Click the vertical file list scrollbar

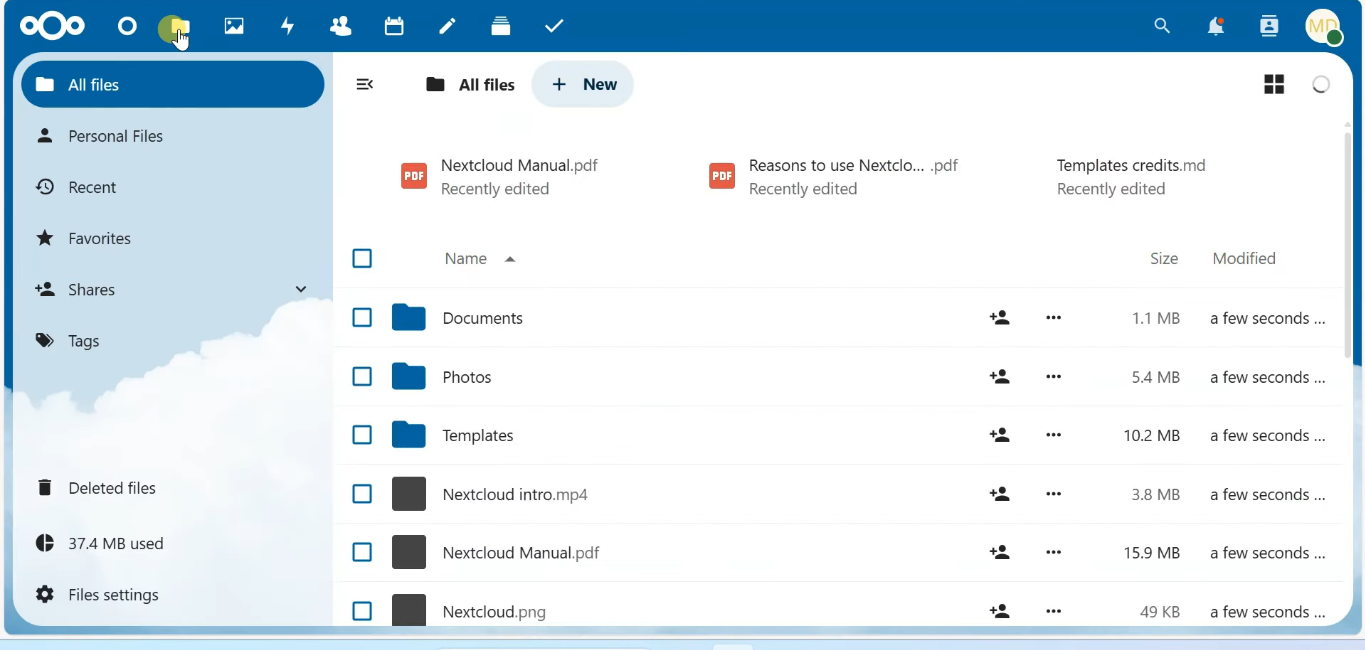tap(1348, 245)
